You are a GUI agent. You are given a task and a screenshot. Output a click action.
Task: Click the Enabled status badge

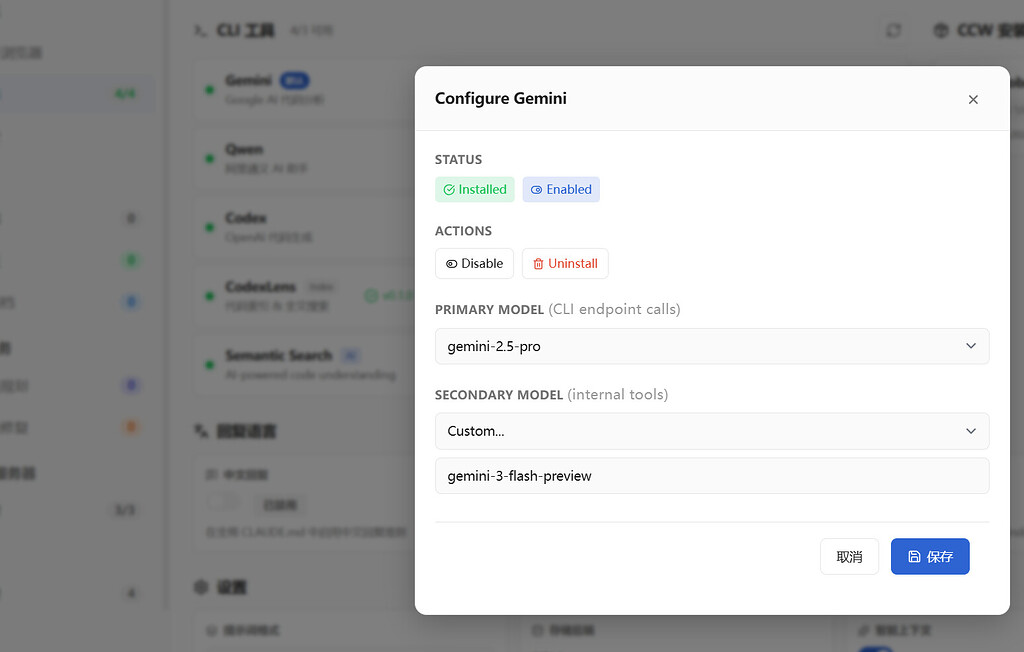tap(561, 189)
